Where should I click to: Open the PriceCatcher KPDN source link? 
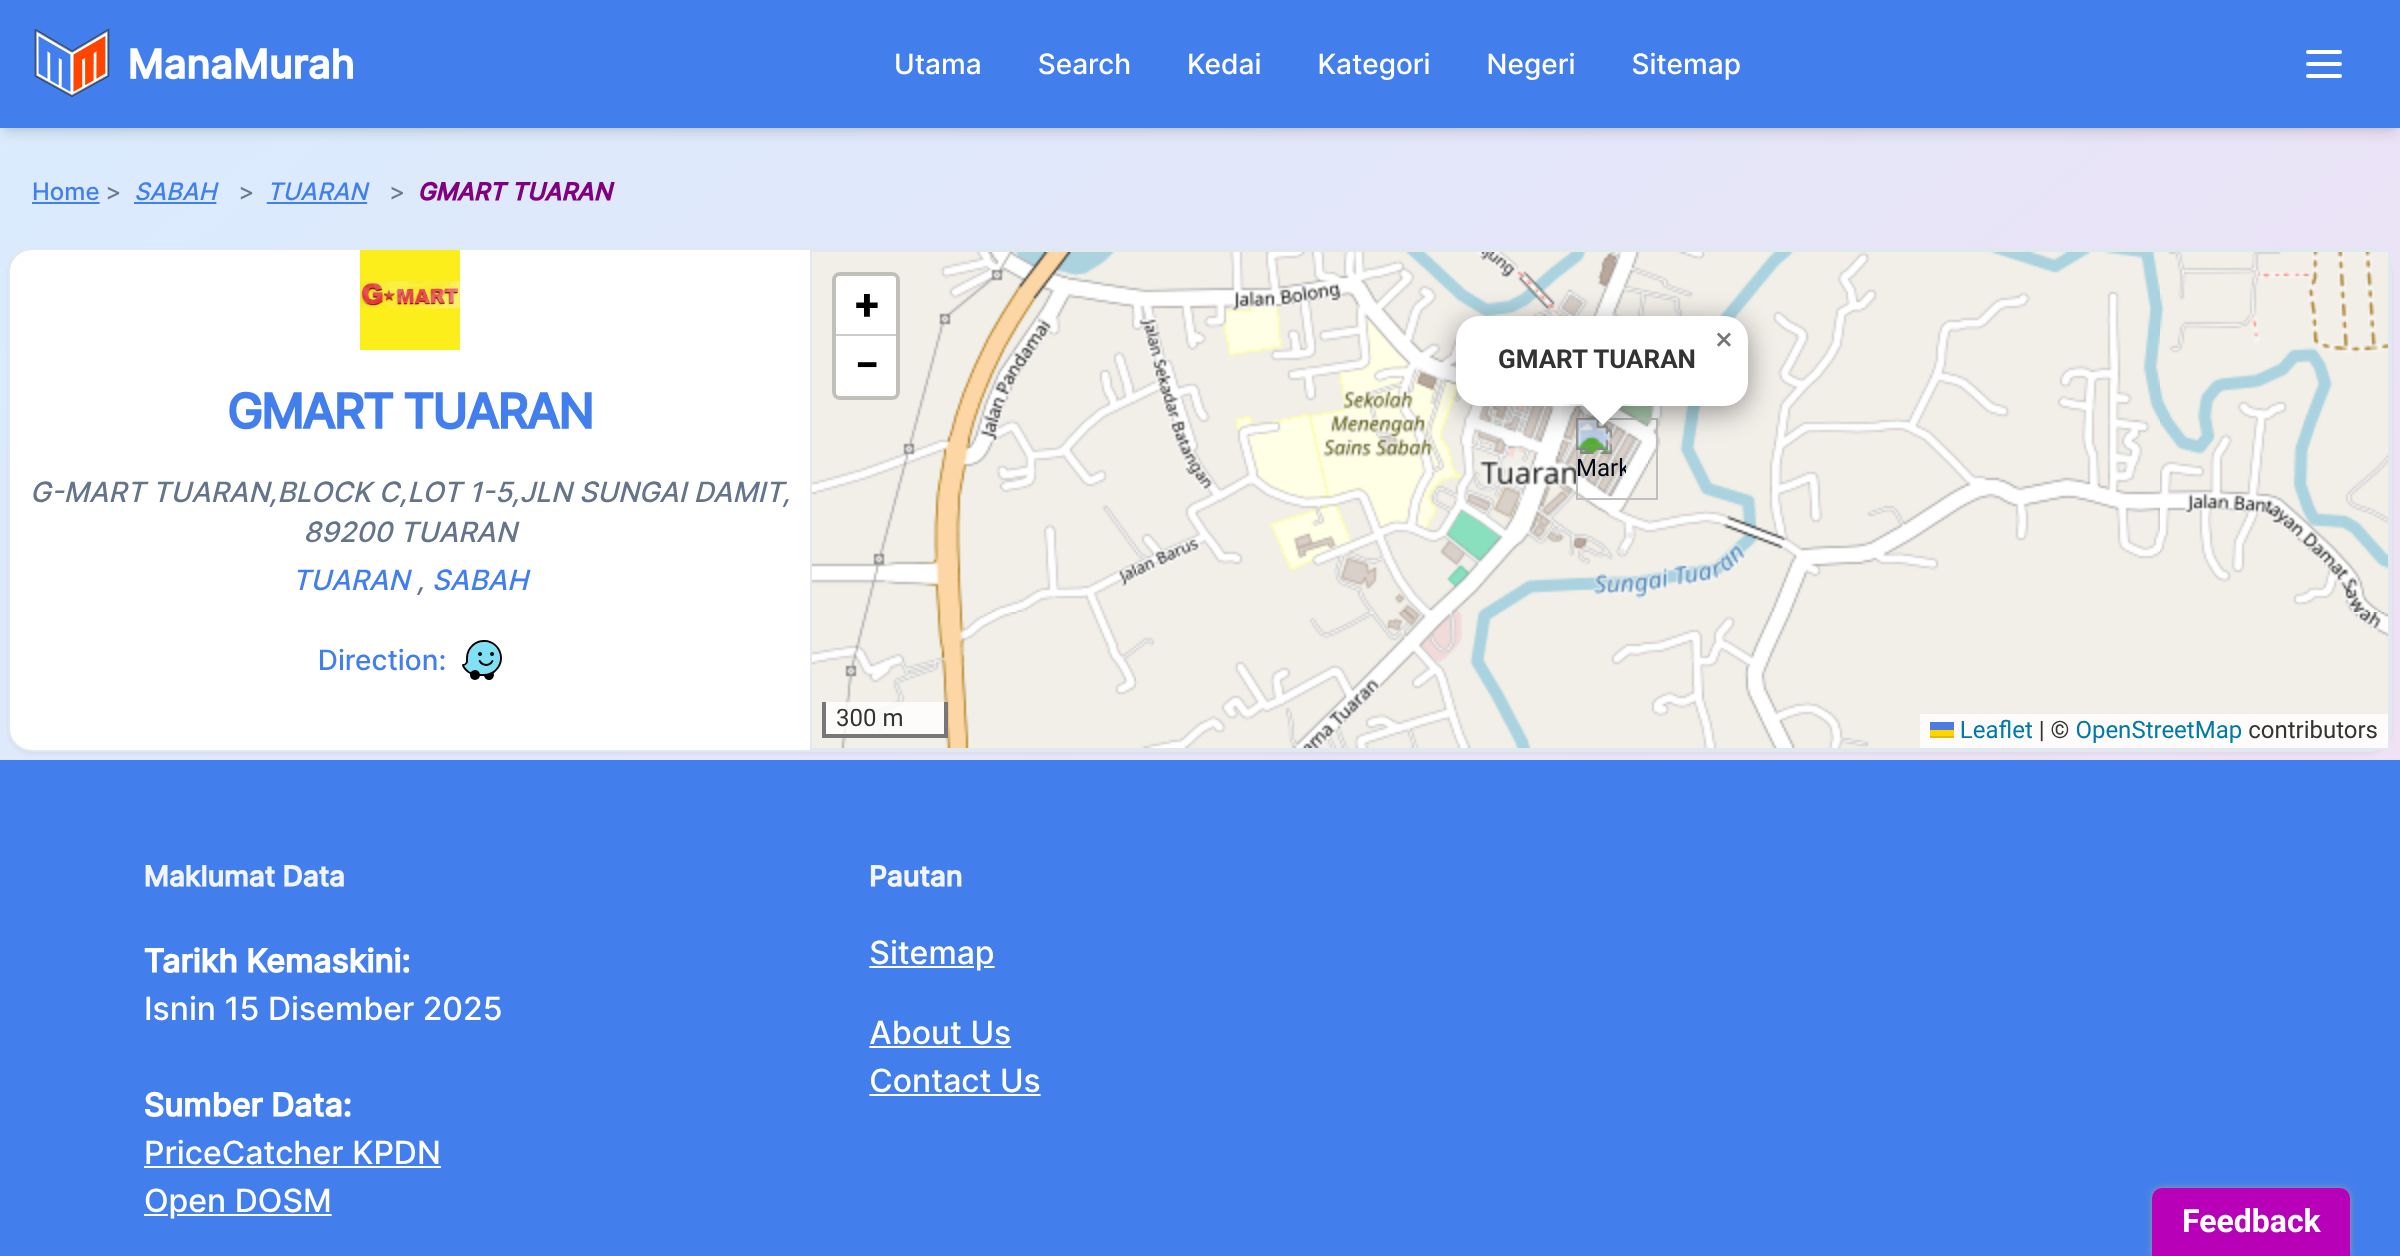coord(292,1152)
